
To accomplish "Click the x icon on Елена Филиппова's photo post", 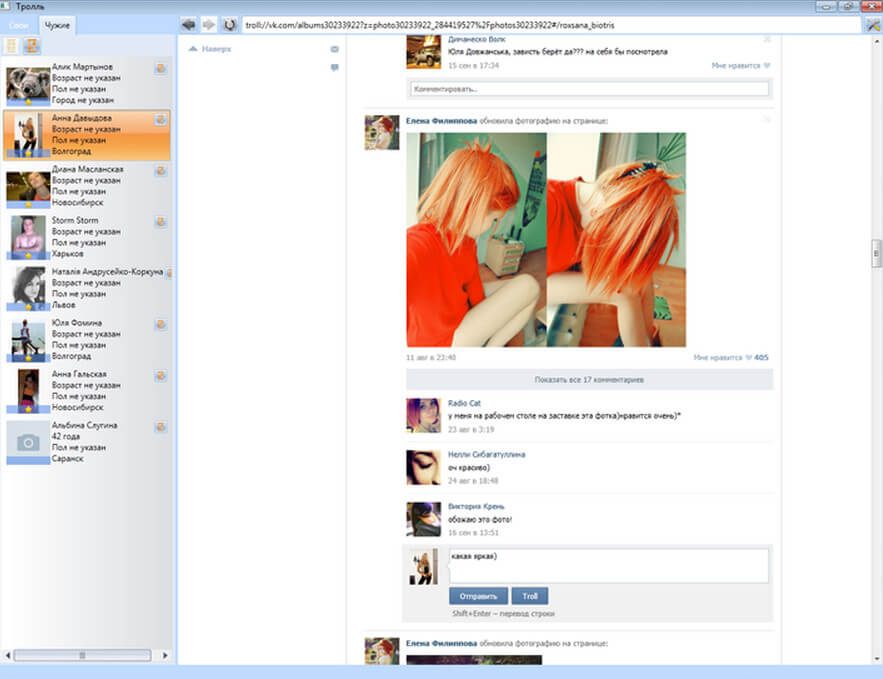I will pos(766,119).
